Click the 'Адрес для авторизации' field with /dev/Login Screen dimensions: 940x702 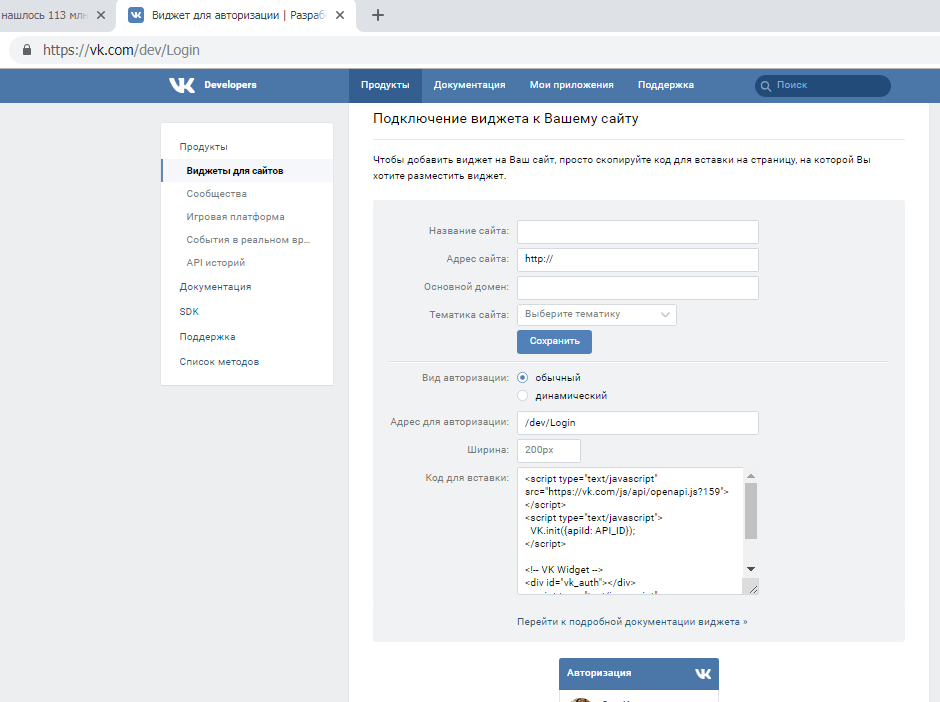[637, 423]
